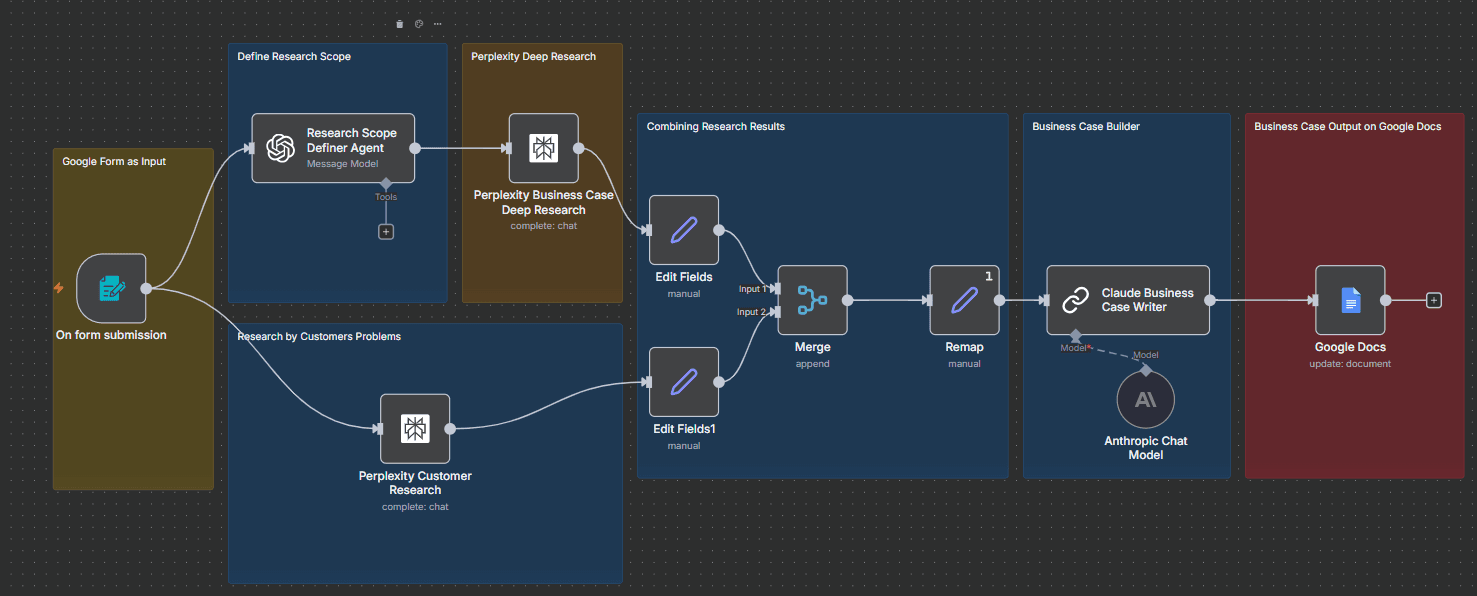Open the Google Docs document icon node
Viewport: 1477px width, 596px height.
pyautogui.click(x=1350, y=299)
